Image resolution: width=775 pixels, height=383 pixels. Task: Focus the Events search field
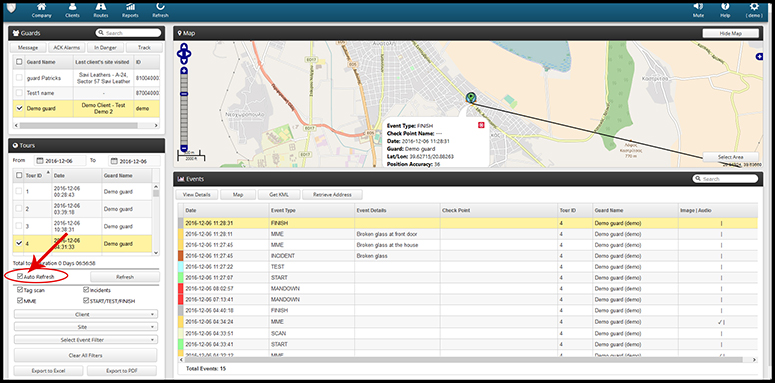tap(725, 179)
